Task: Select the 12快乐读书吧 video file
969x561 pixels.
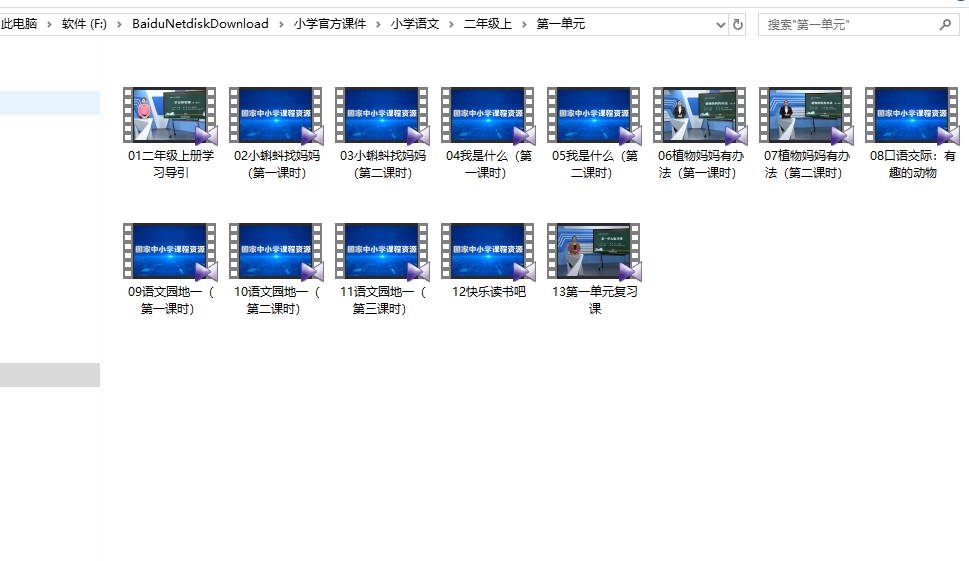Action: coord(488,252)
